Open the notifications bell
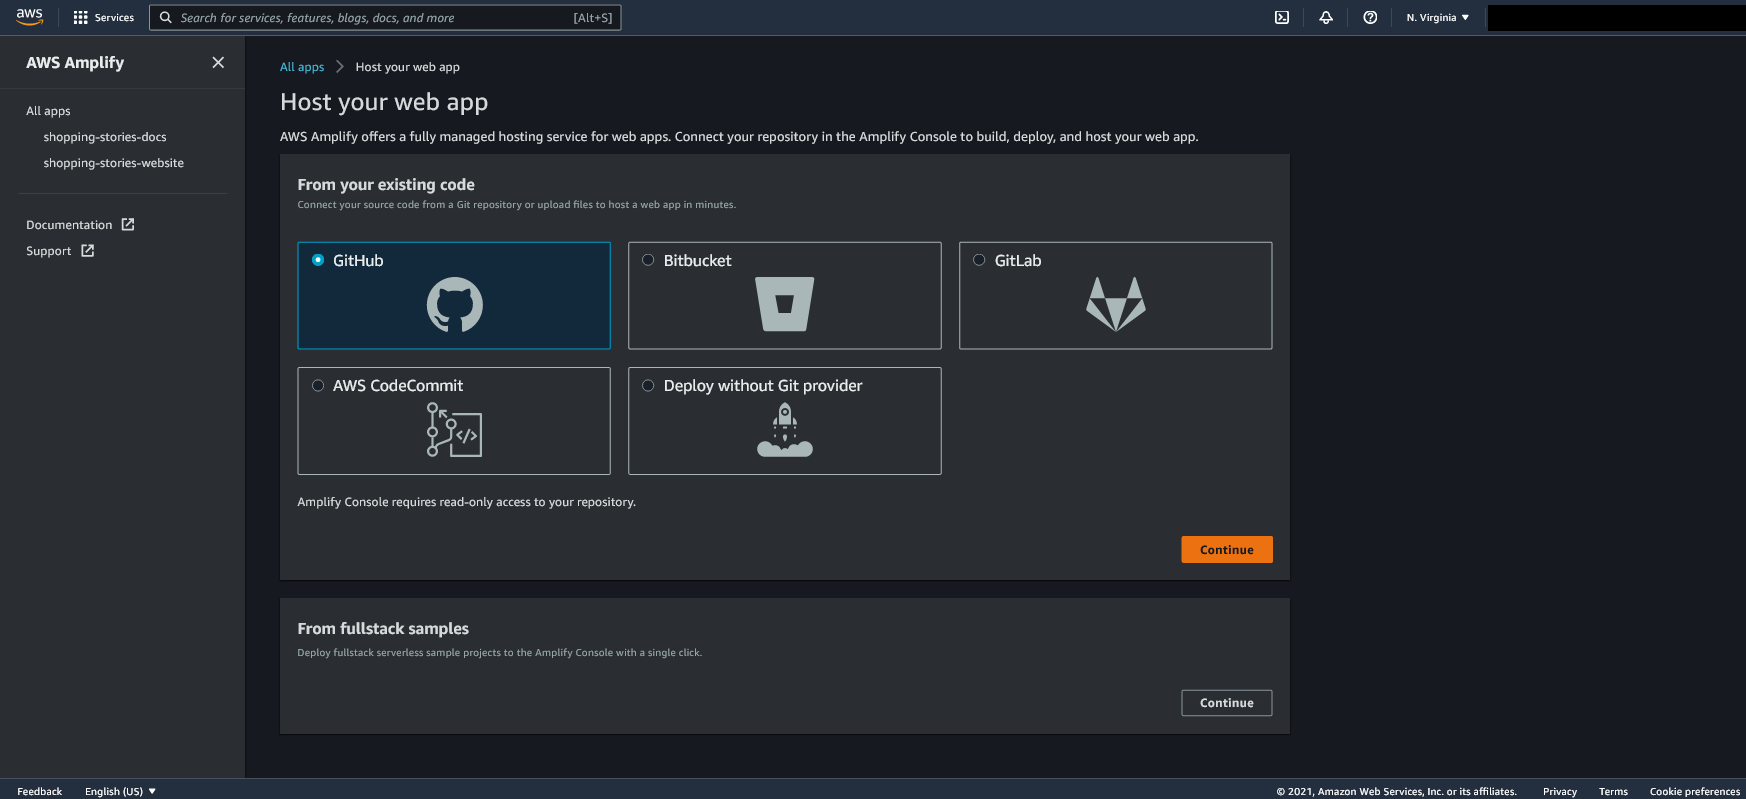The width and height of the screenshot is (1746, 799). point(1326,17)
